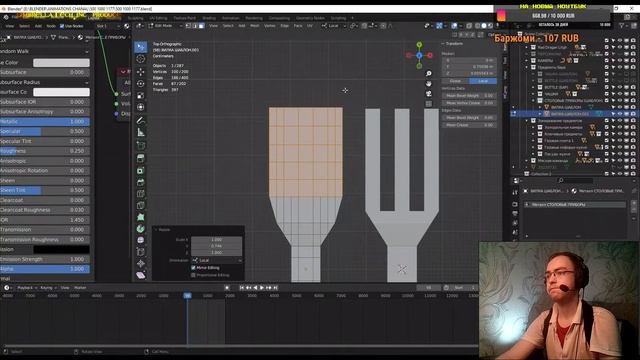Toggle render camera icon for Collection 2

pos(633,174)
